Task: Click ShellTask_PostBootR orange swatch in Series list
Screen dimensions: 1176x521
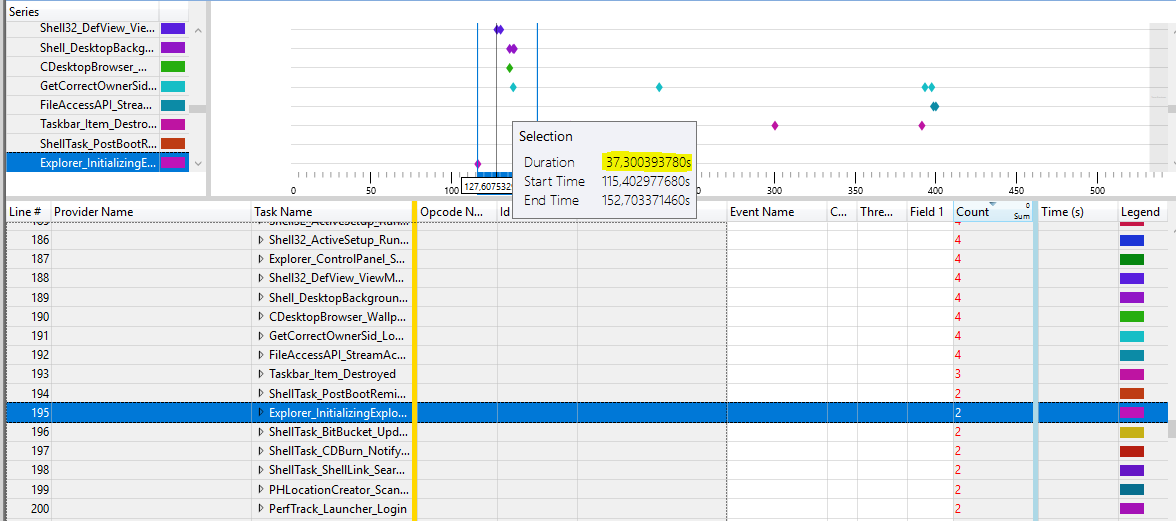Action: pyautogui.click(x=172, y=143)
